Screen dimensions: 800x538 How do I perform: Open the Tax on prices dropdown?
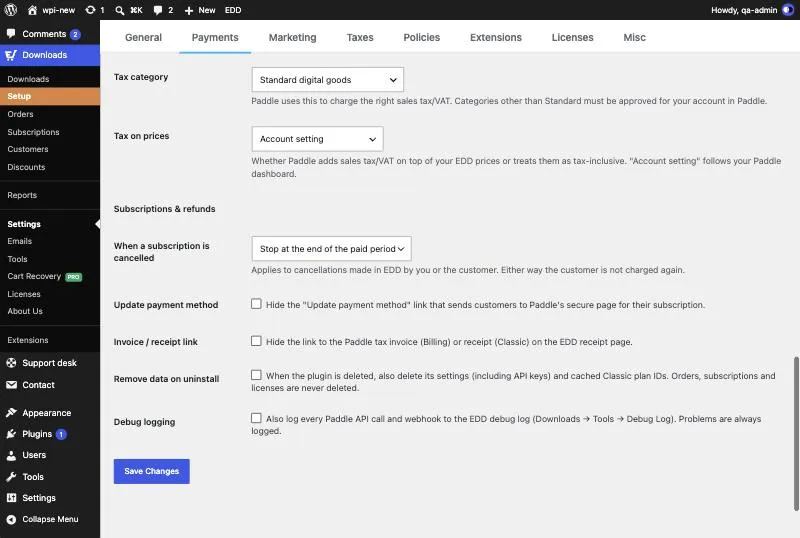(x=317, y=139)
